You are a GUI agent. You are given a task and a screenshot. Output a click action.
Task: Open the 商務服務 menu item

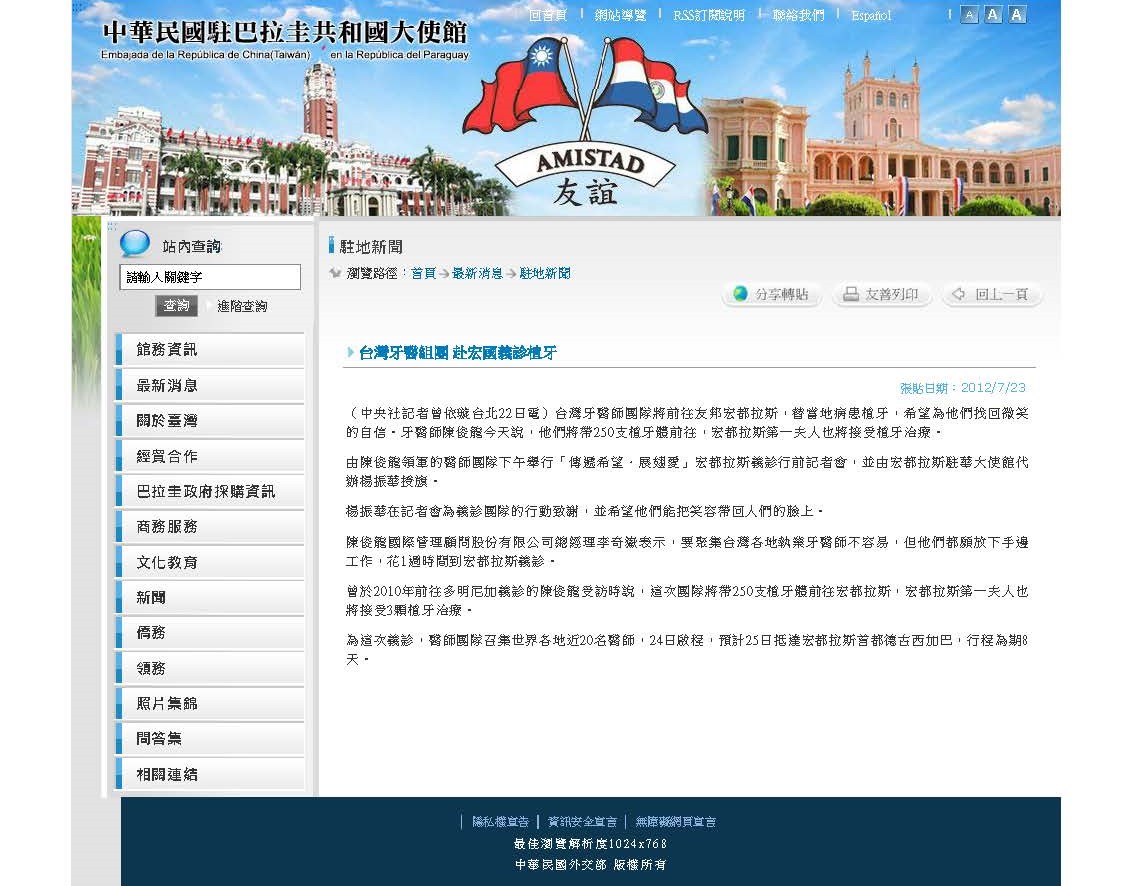[210, 527]
